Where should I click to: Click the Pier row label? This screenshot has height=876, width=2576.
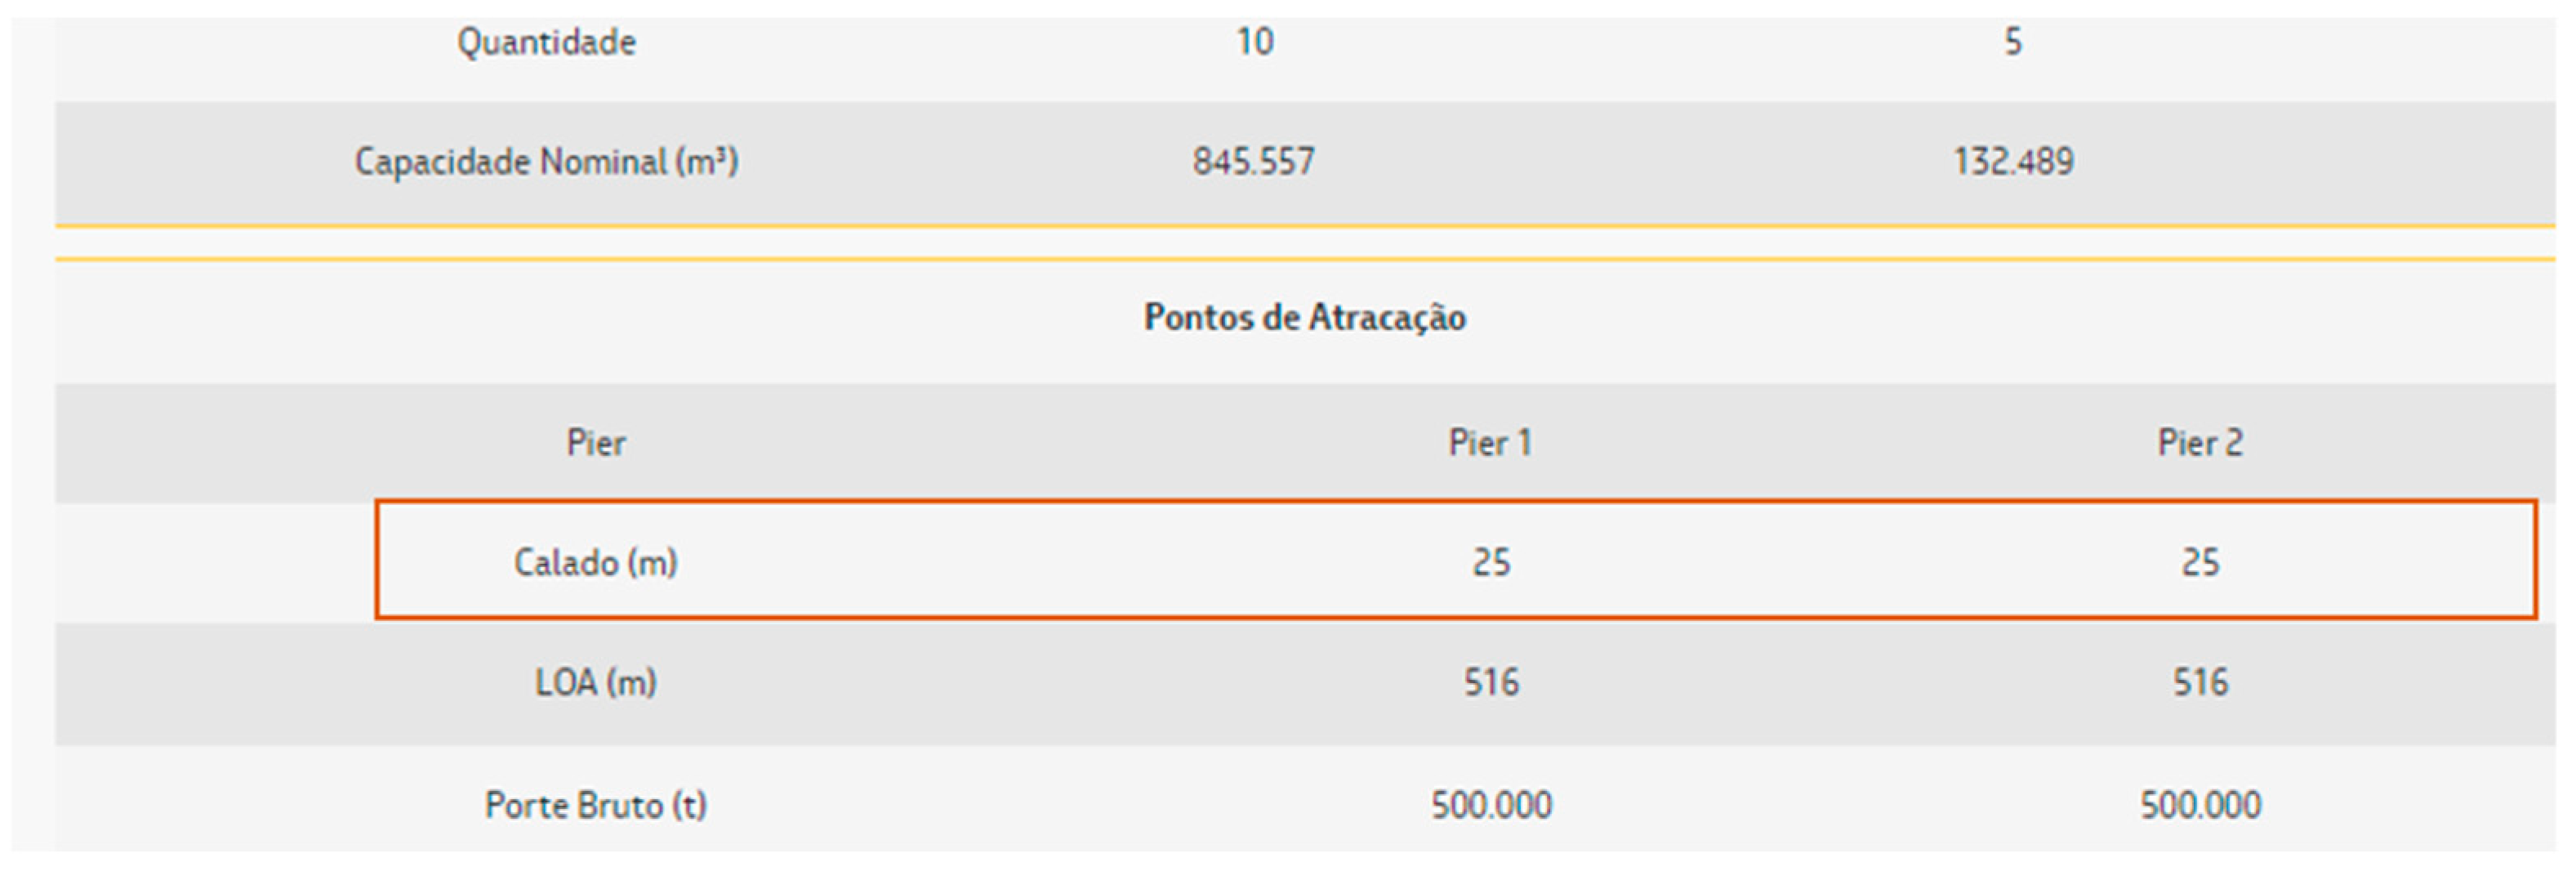(596, 443)
